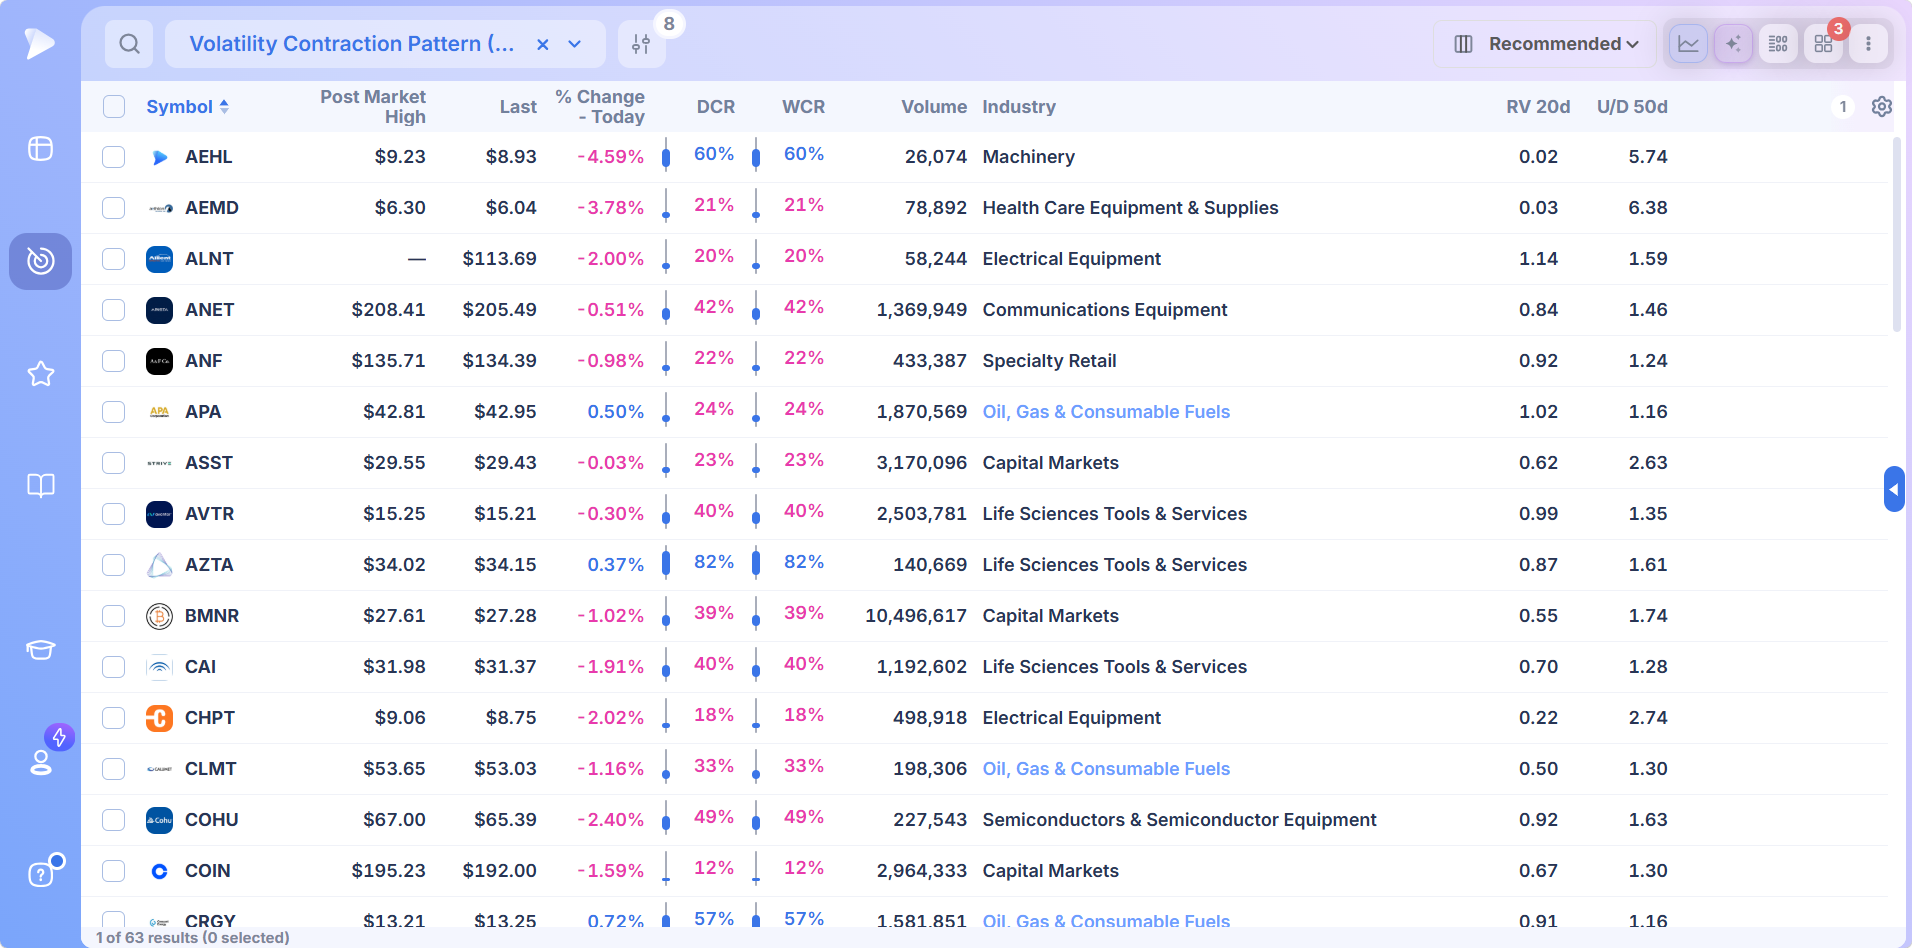This screenshot has height=948, width=1912.
Task: Open the help chat sidebar icon
Action: click(40, 874)
